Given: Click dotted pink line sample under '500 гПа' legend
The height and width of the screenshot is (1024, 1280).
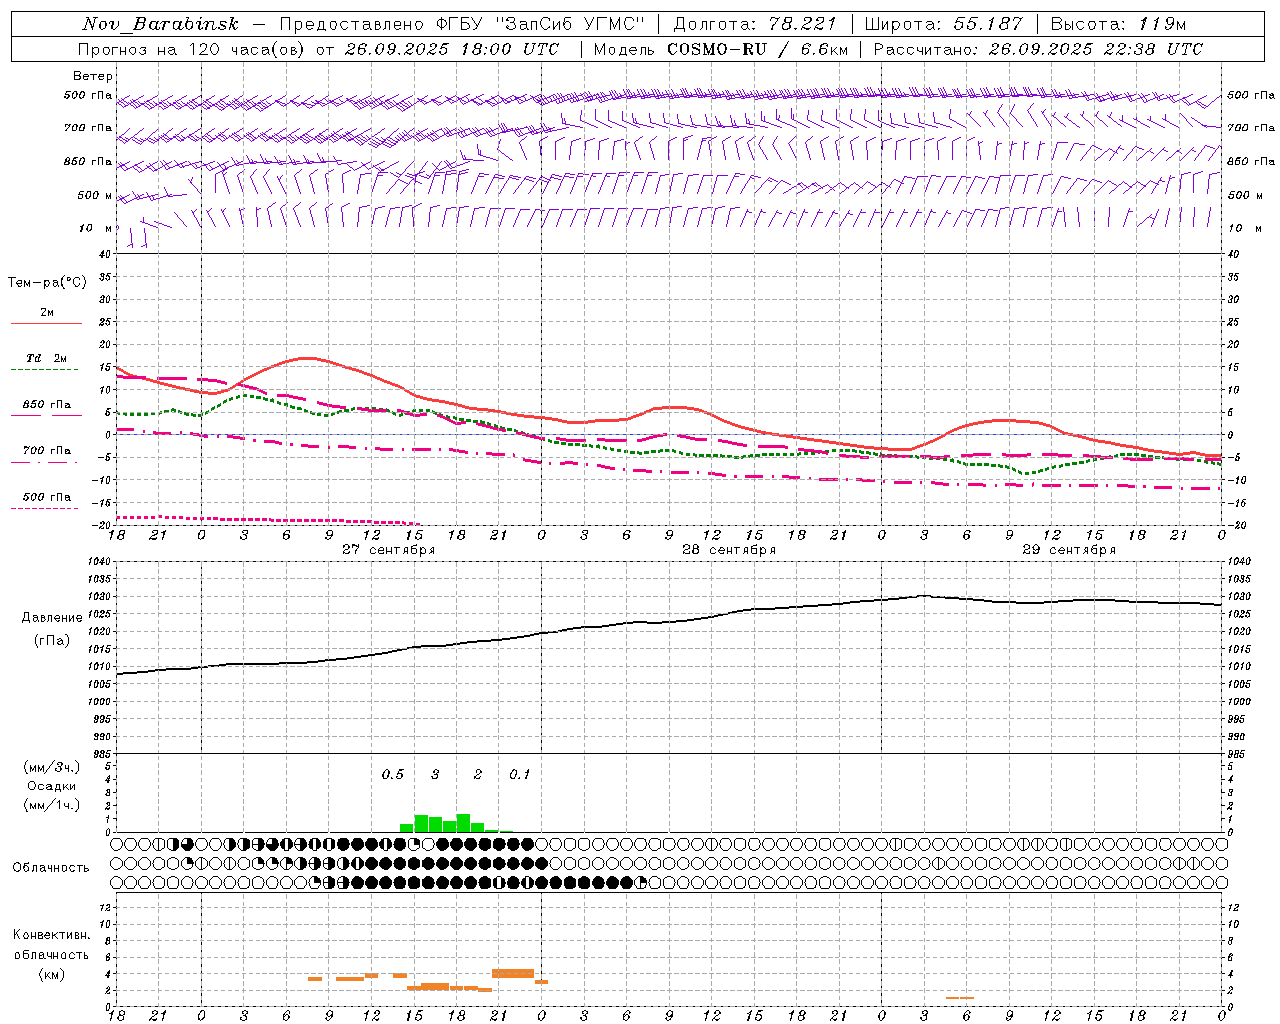Looking at the screenshot, I should coord(44,508).
